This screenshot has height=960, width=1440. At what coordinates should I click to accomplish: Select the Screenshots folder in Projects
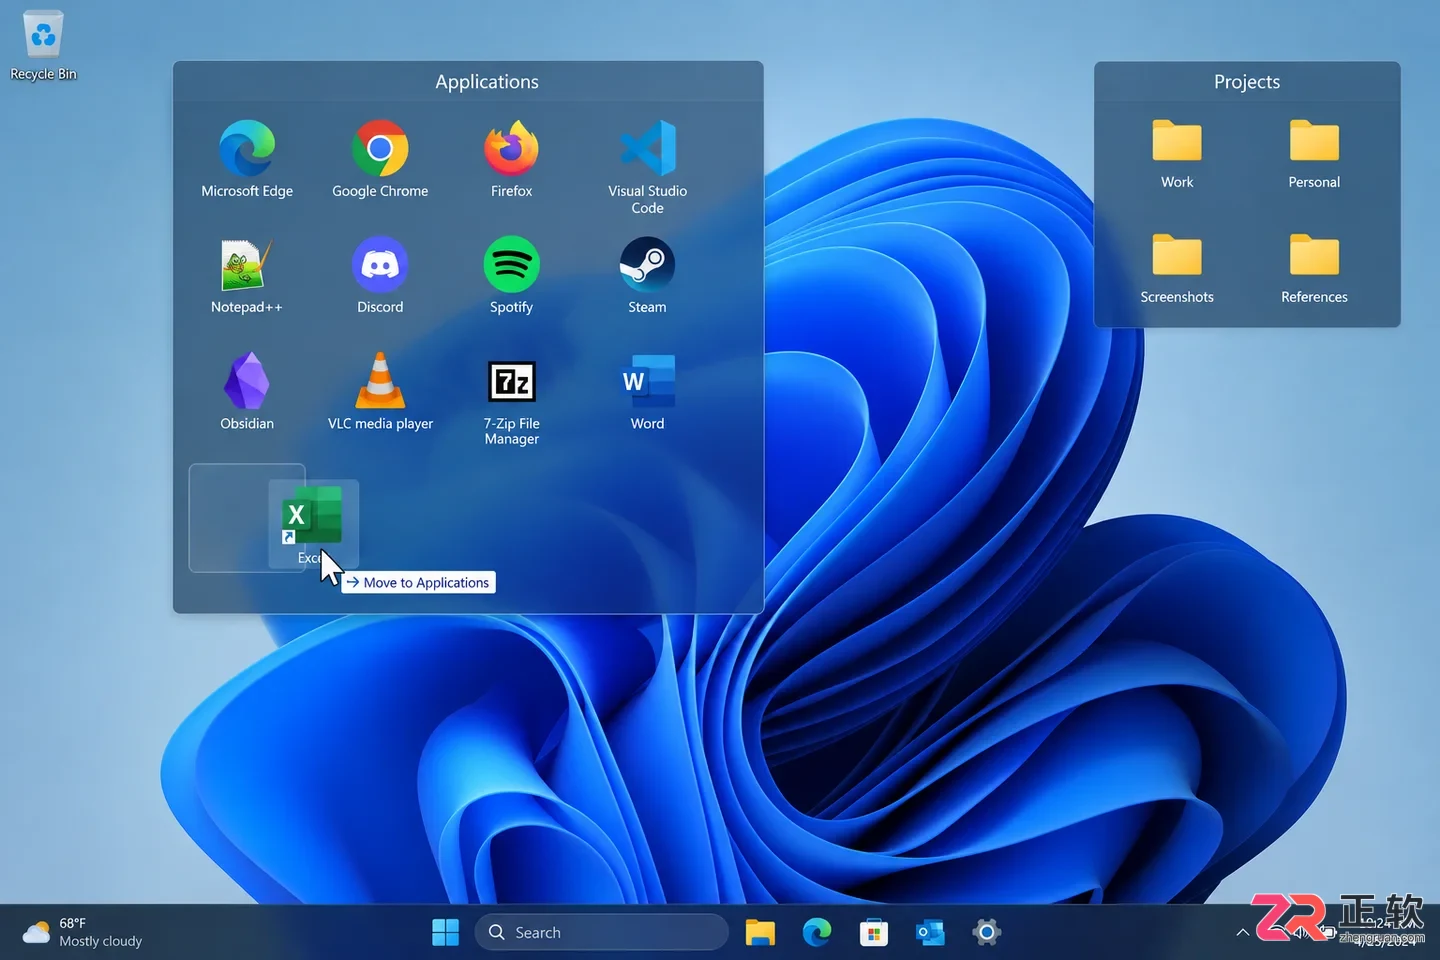(1177, 255)
